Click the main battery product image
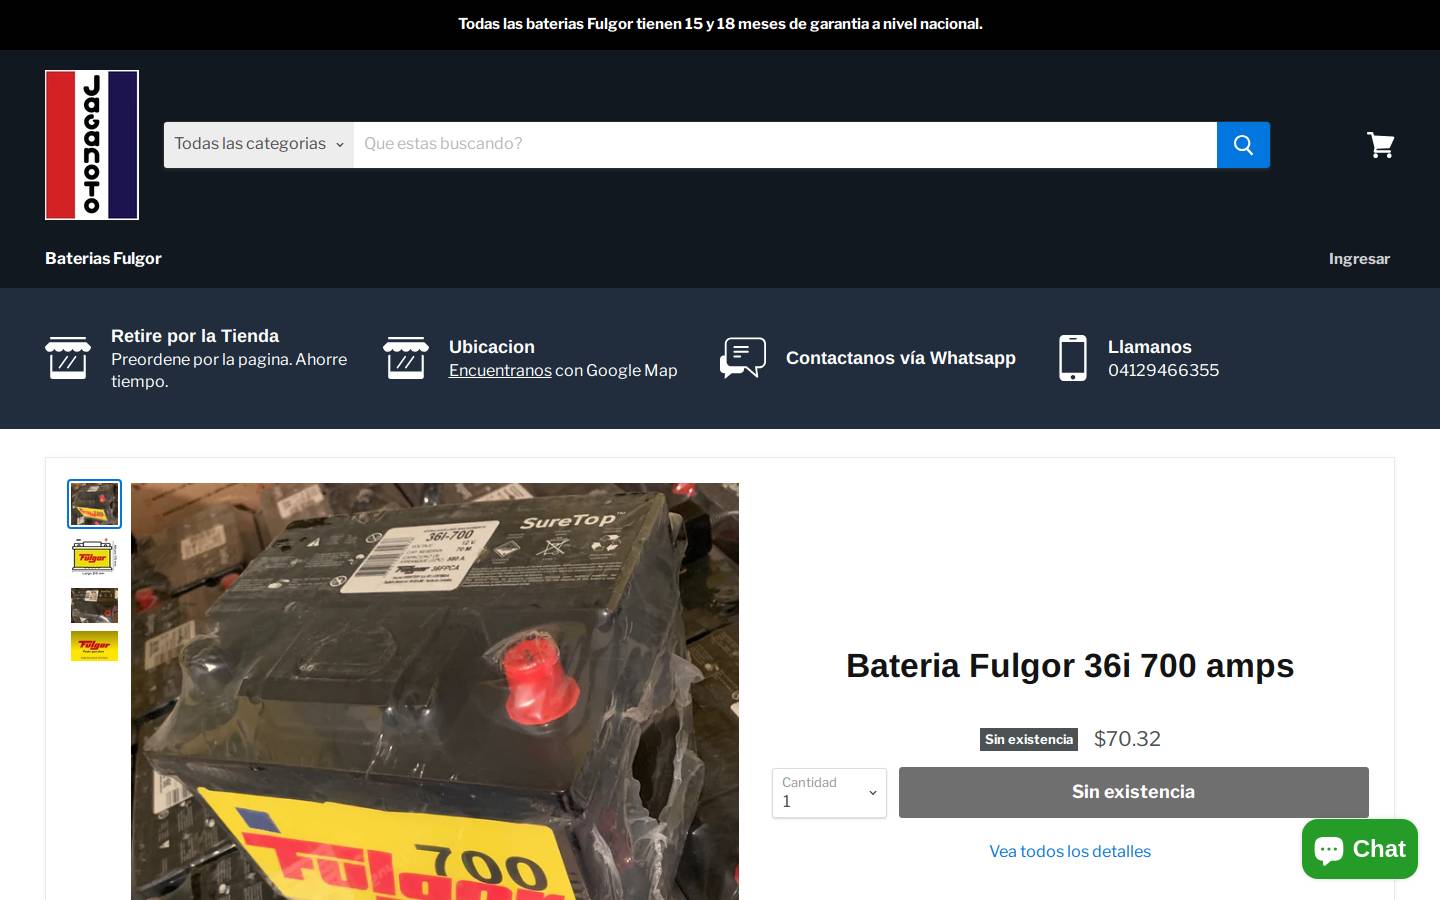 pos(435,691)
